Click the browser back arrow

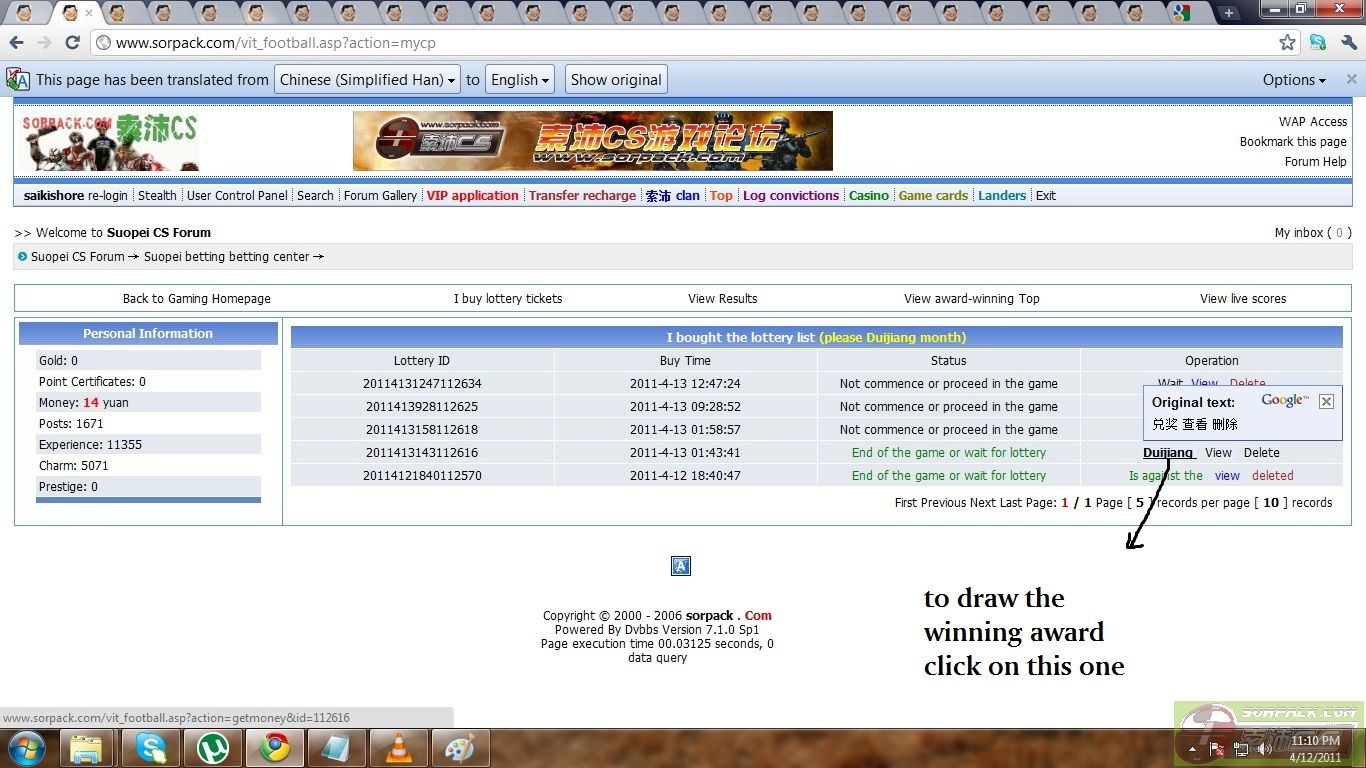(x=16, y=43)
